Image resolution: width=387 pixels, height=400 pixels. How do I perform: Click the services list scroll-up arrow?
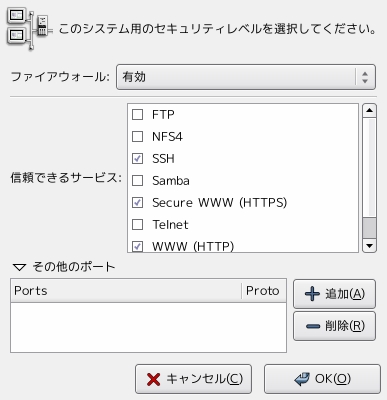point(369,110)
